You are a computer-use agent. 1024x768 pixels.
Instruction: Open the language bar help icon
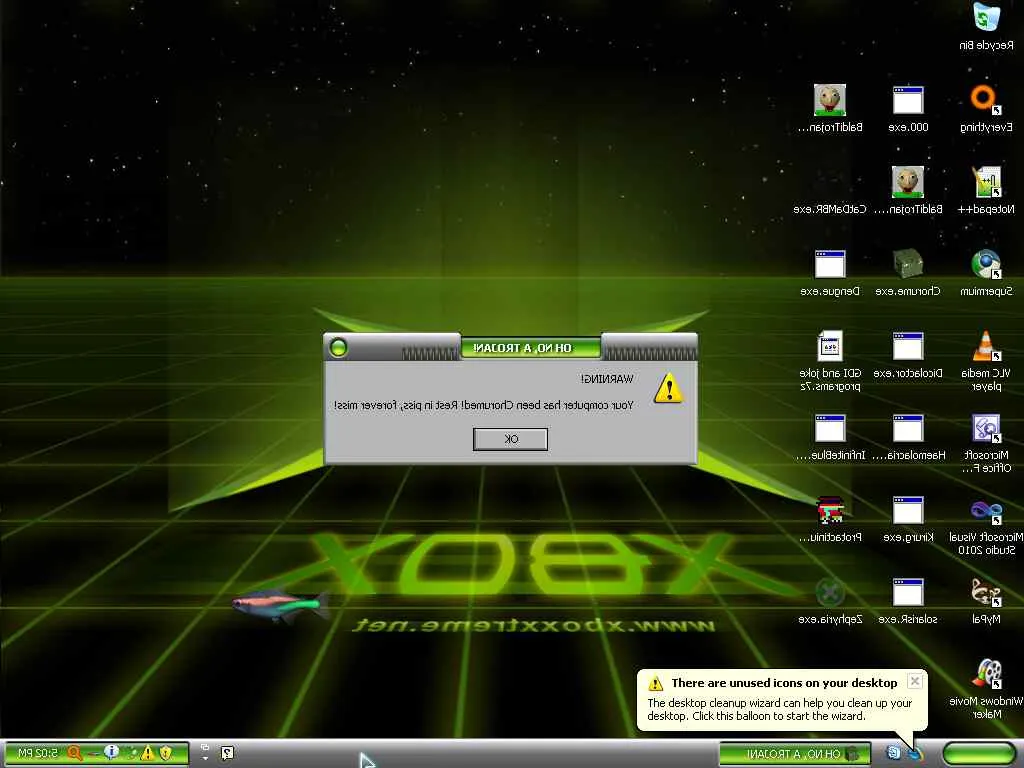tap(227, 753)
